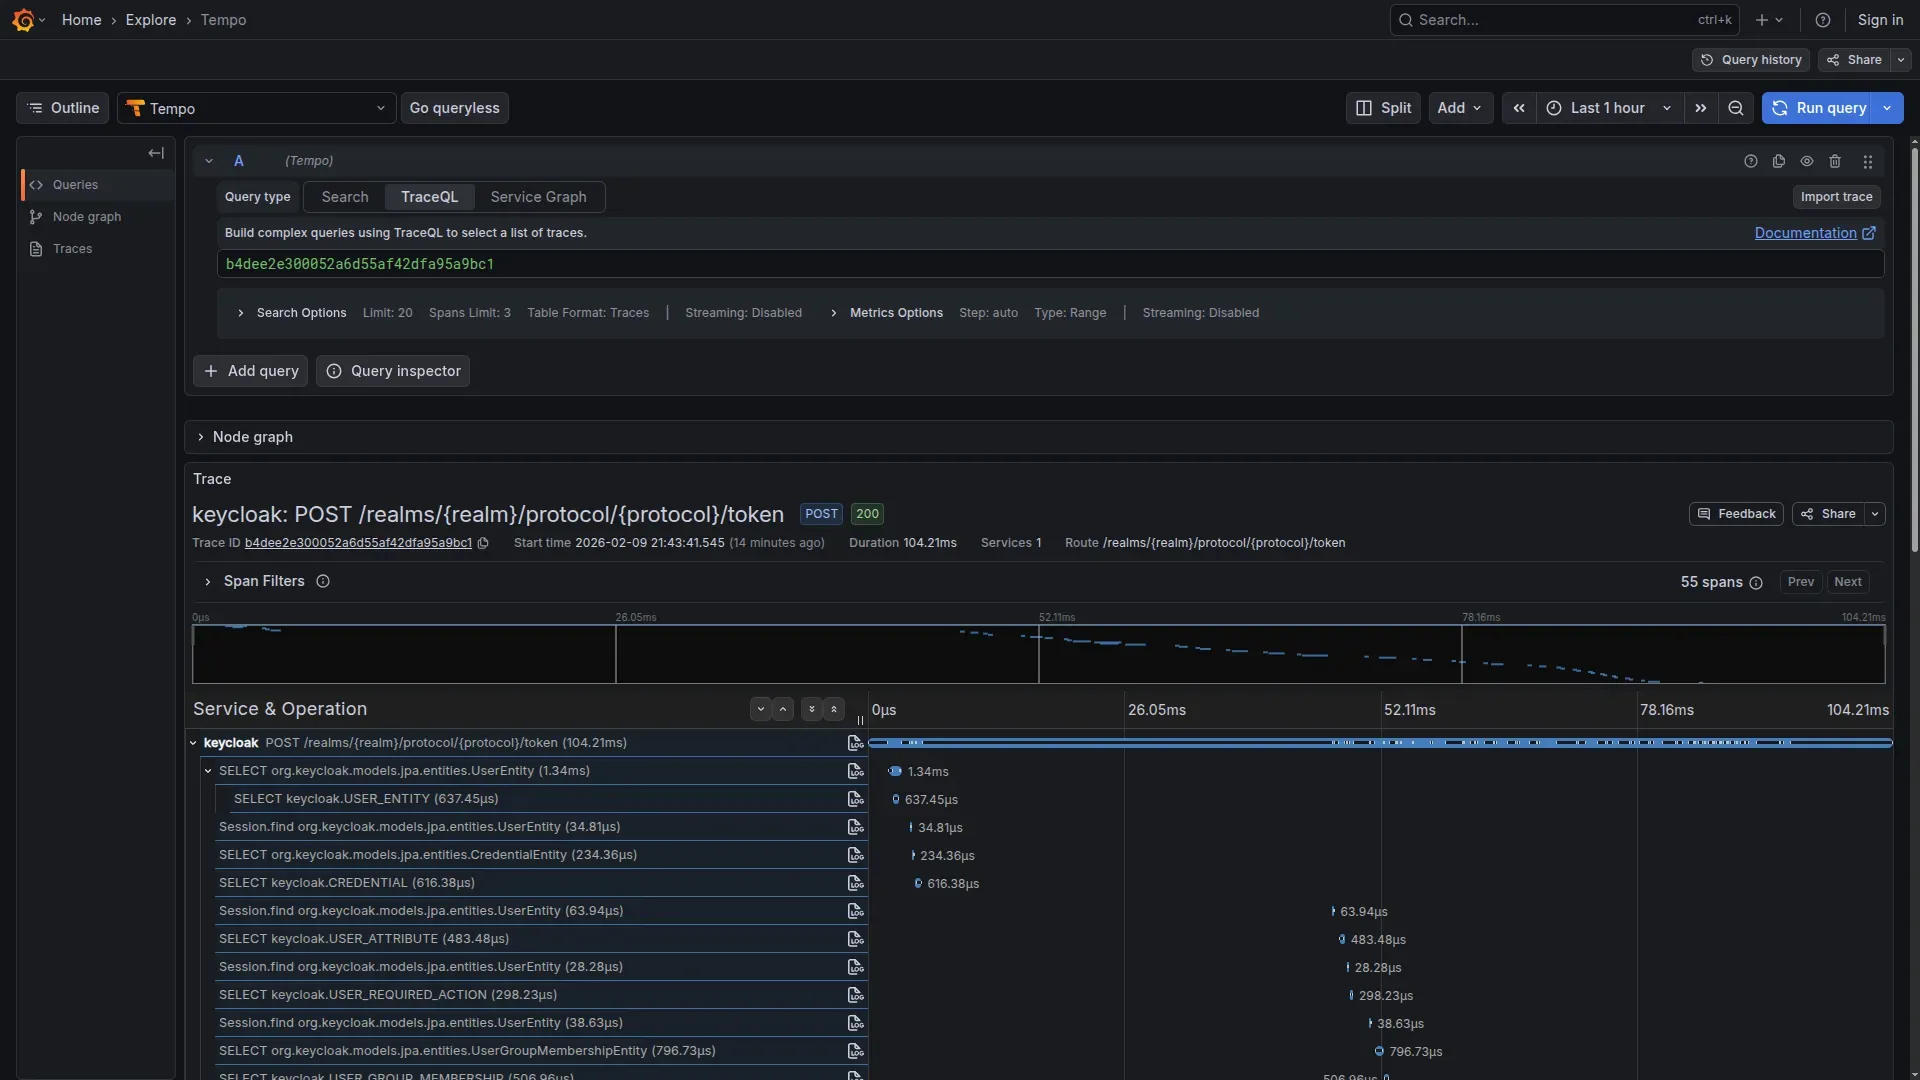Click the help question mark in the top bar

point(1823,20)
